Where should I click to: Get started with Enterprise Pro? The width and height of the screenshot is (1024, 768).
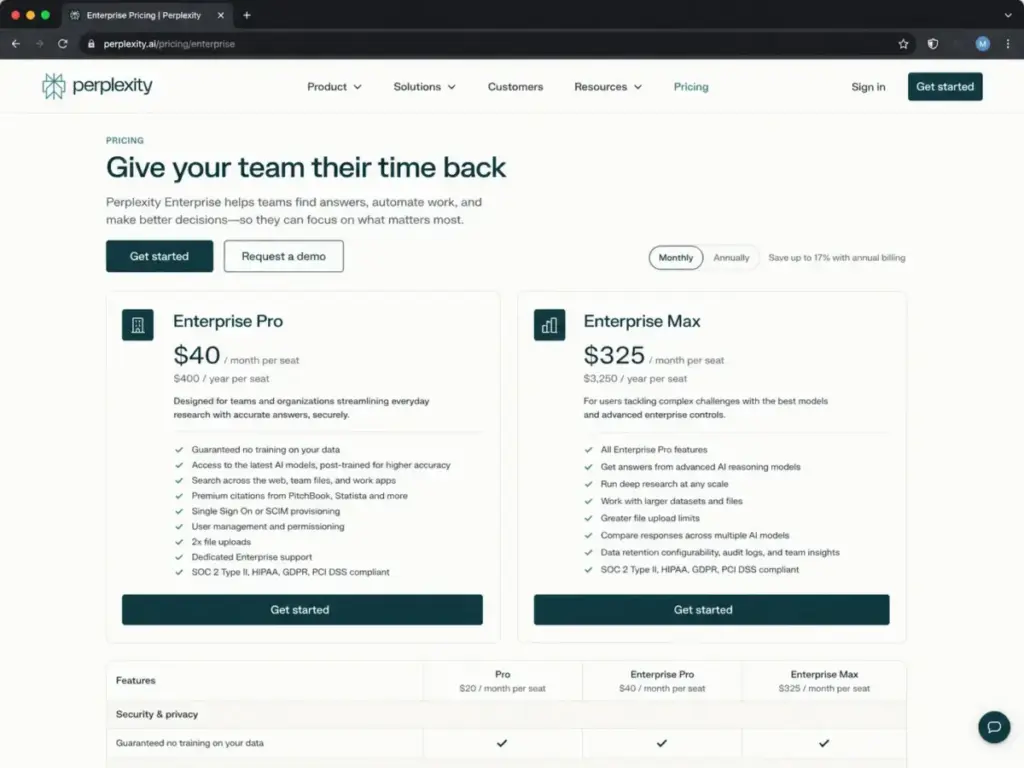pyautogui.click(x=302, y=609)
